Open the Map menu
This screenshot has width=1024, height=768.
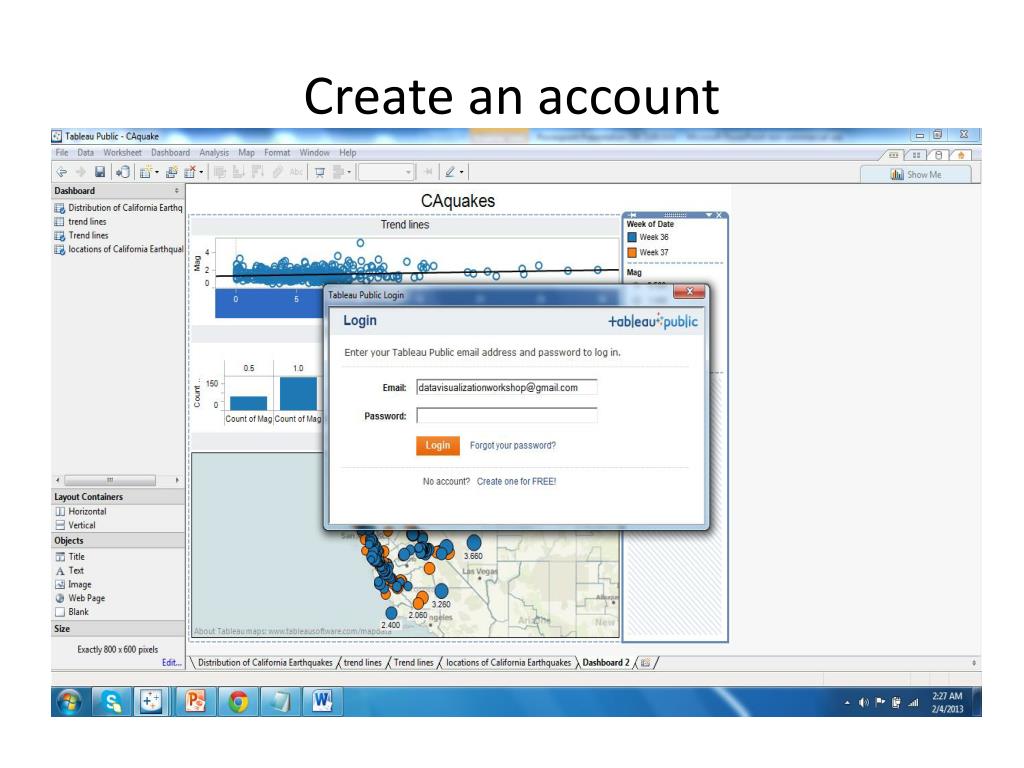(247, 153)
